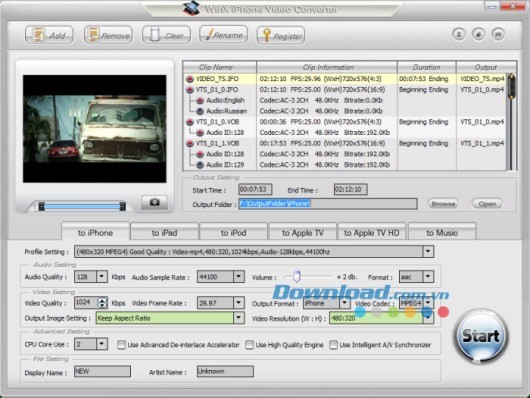Switch to the to iPad tab
The height and width of the screenshot is (398, 530).
coord(164,233)
